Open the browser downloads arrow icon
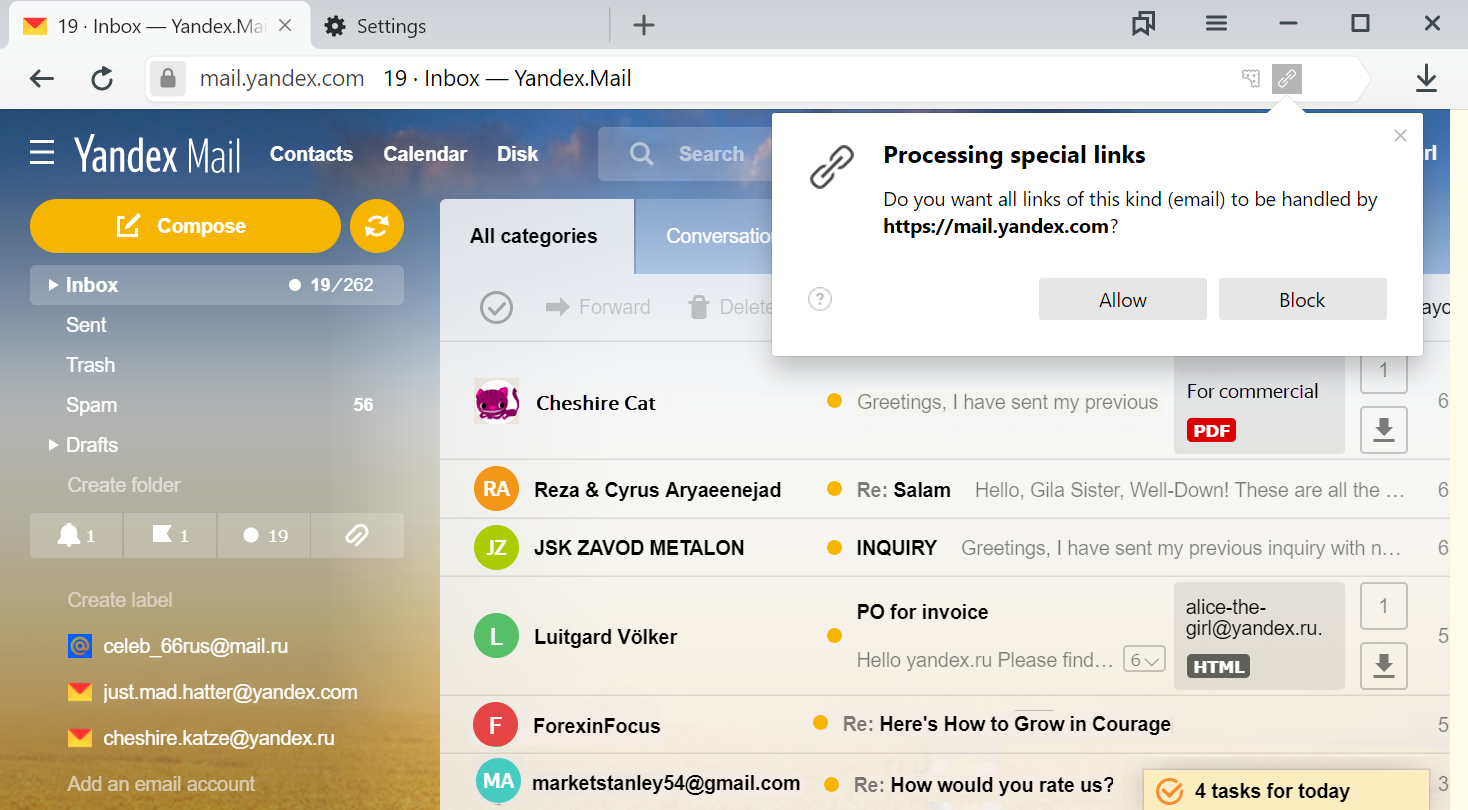 point(1426,79)
